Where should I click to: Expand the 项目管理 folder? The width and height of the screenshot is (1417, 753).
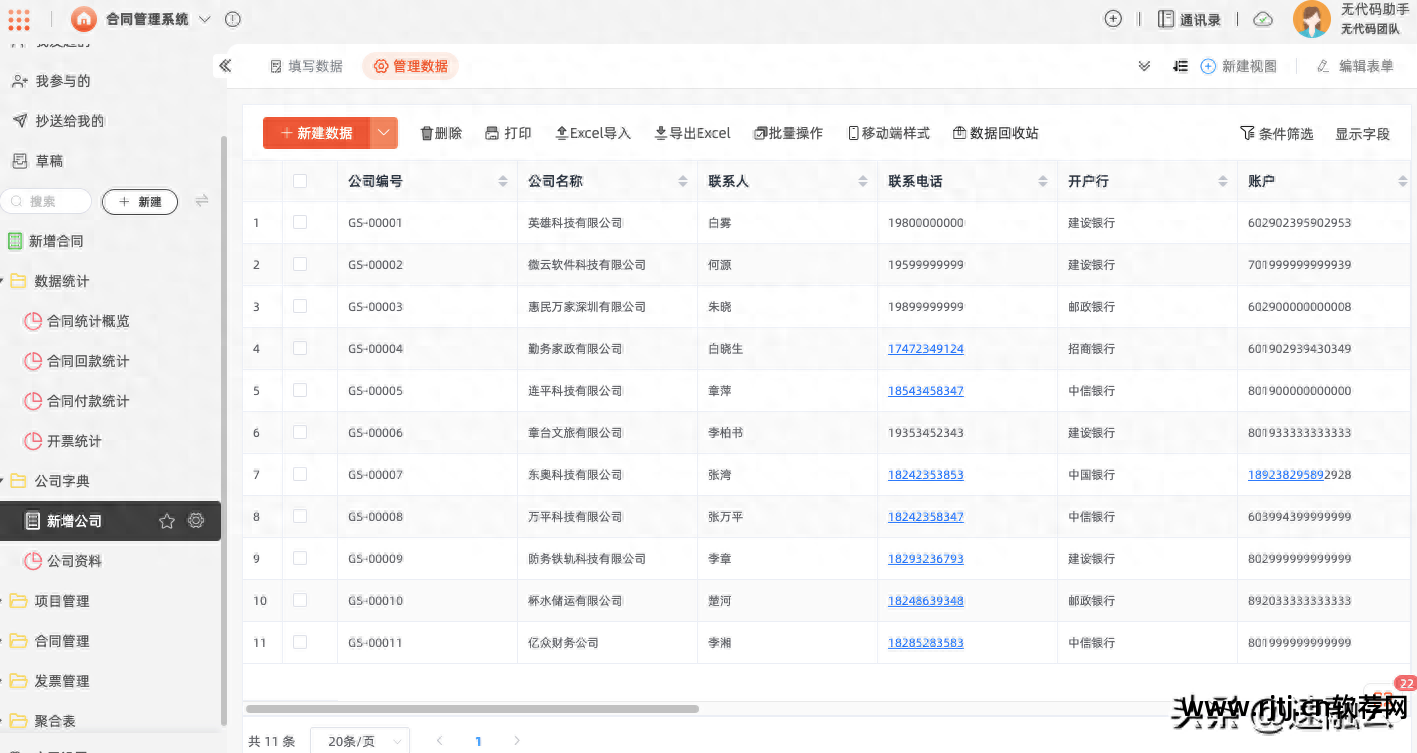[x=62, y=601]
